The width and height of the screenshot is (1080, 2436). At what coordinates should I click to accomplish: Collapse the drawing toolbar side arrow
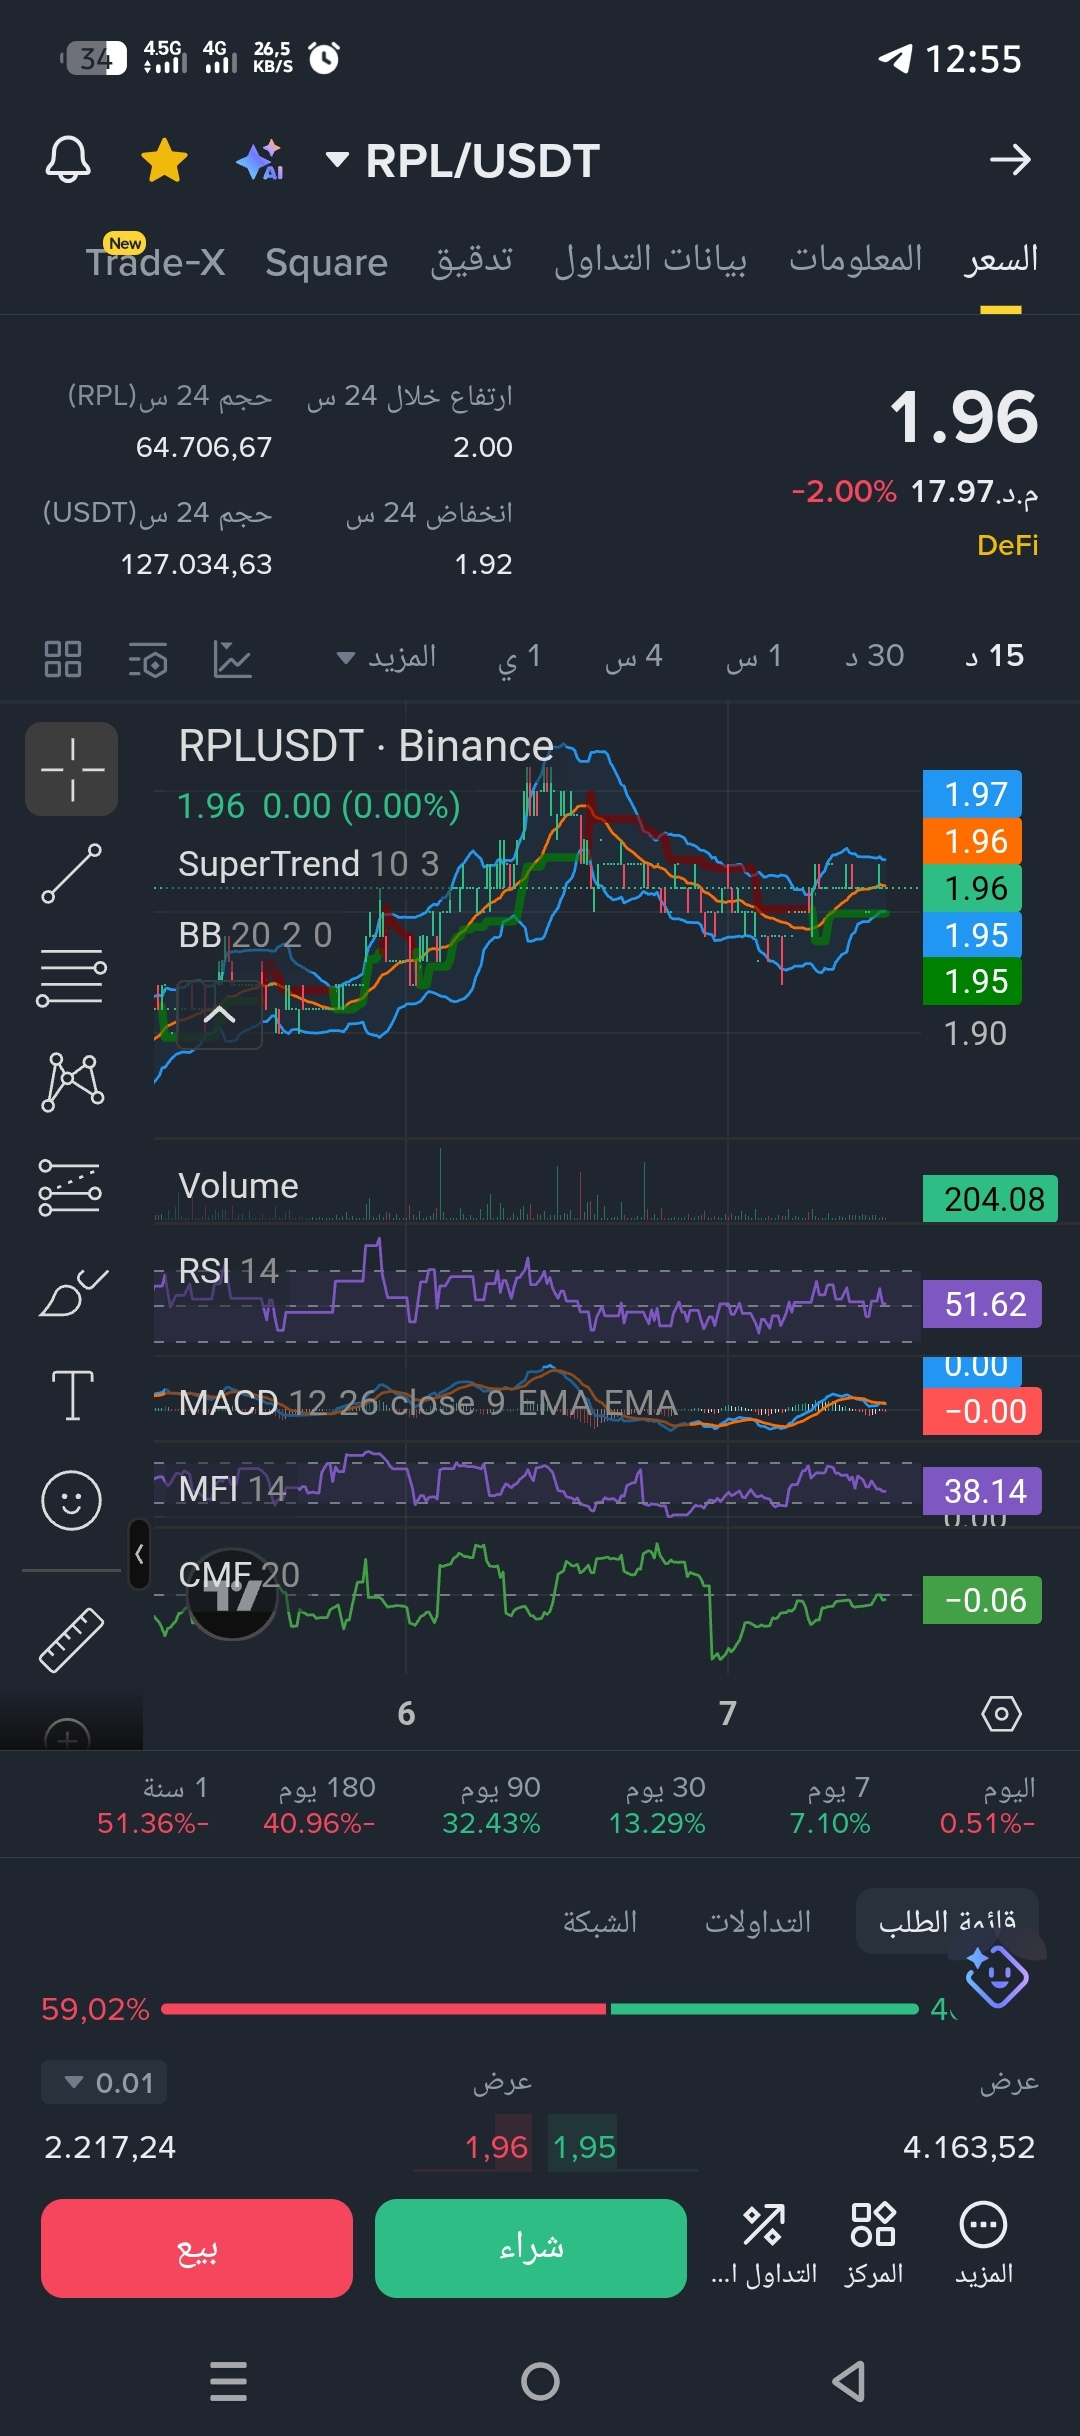coord(140,1554)
